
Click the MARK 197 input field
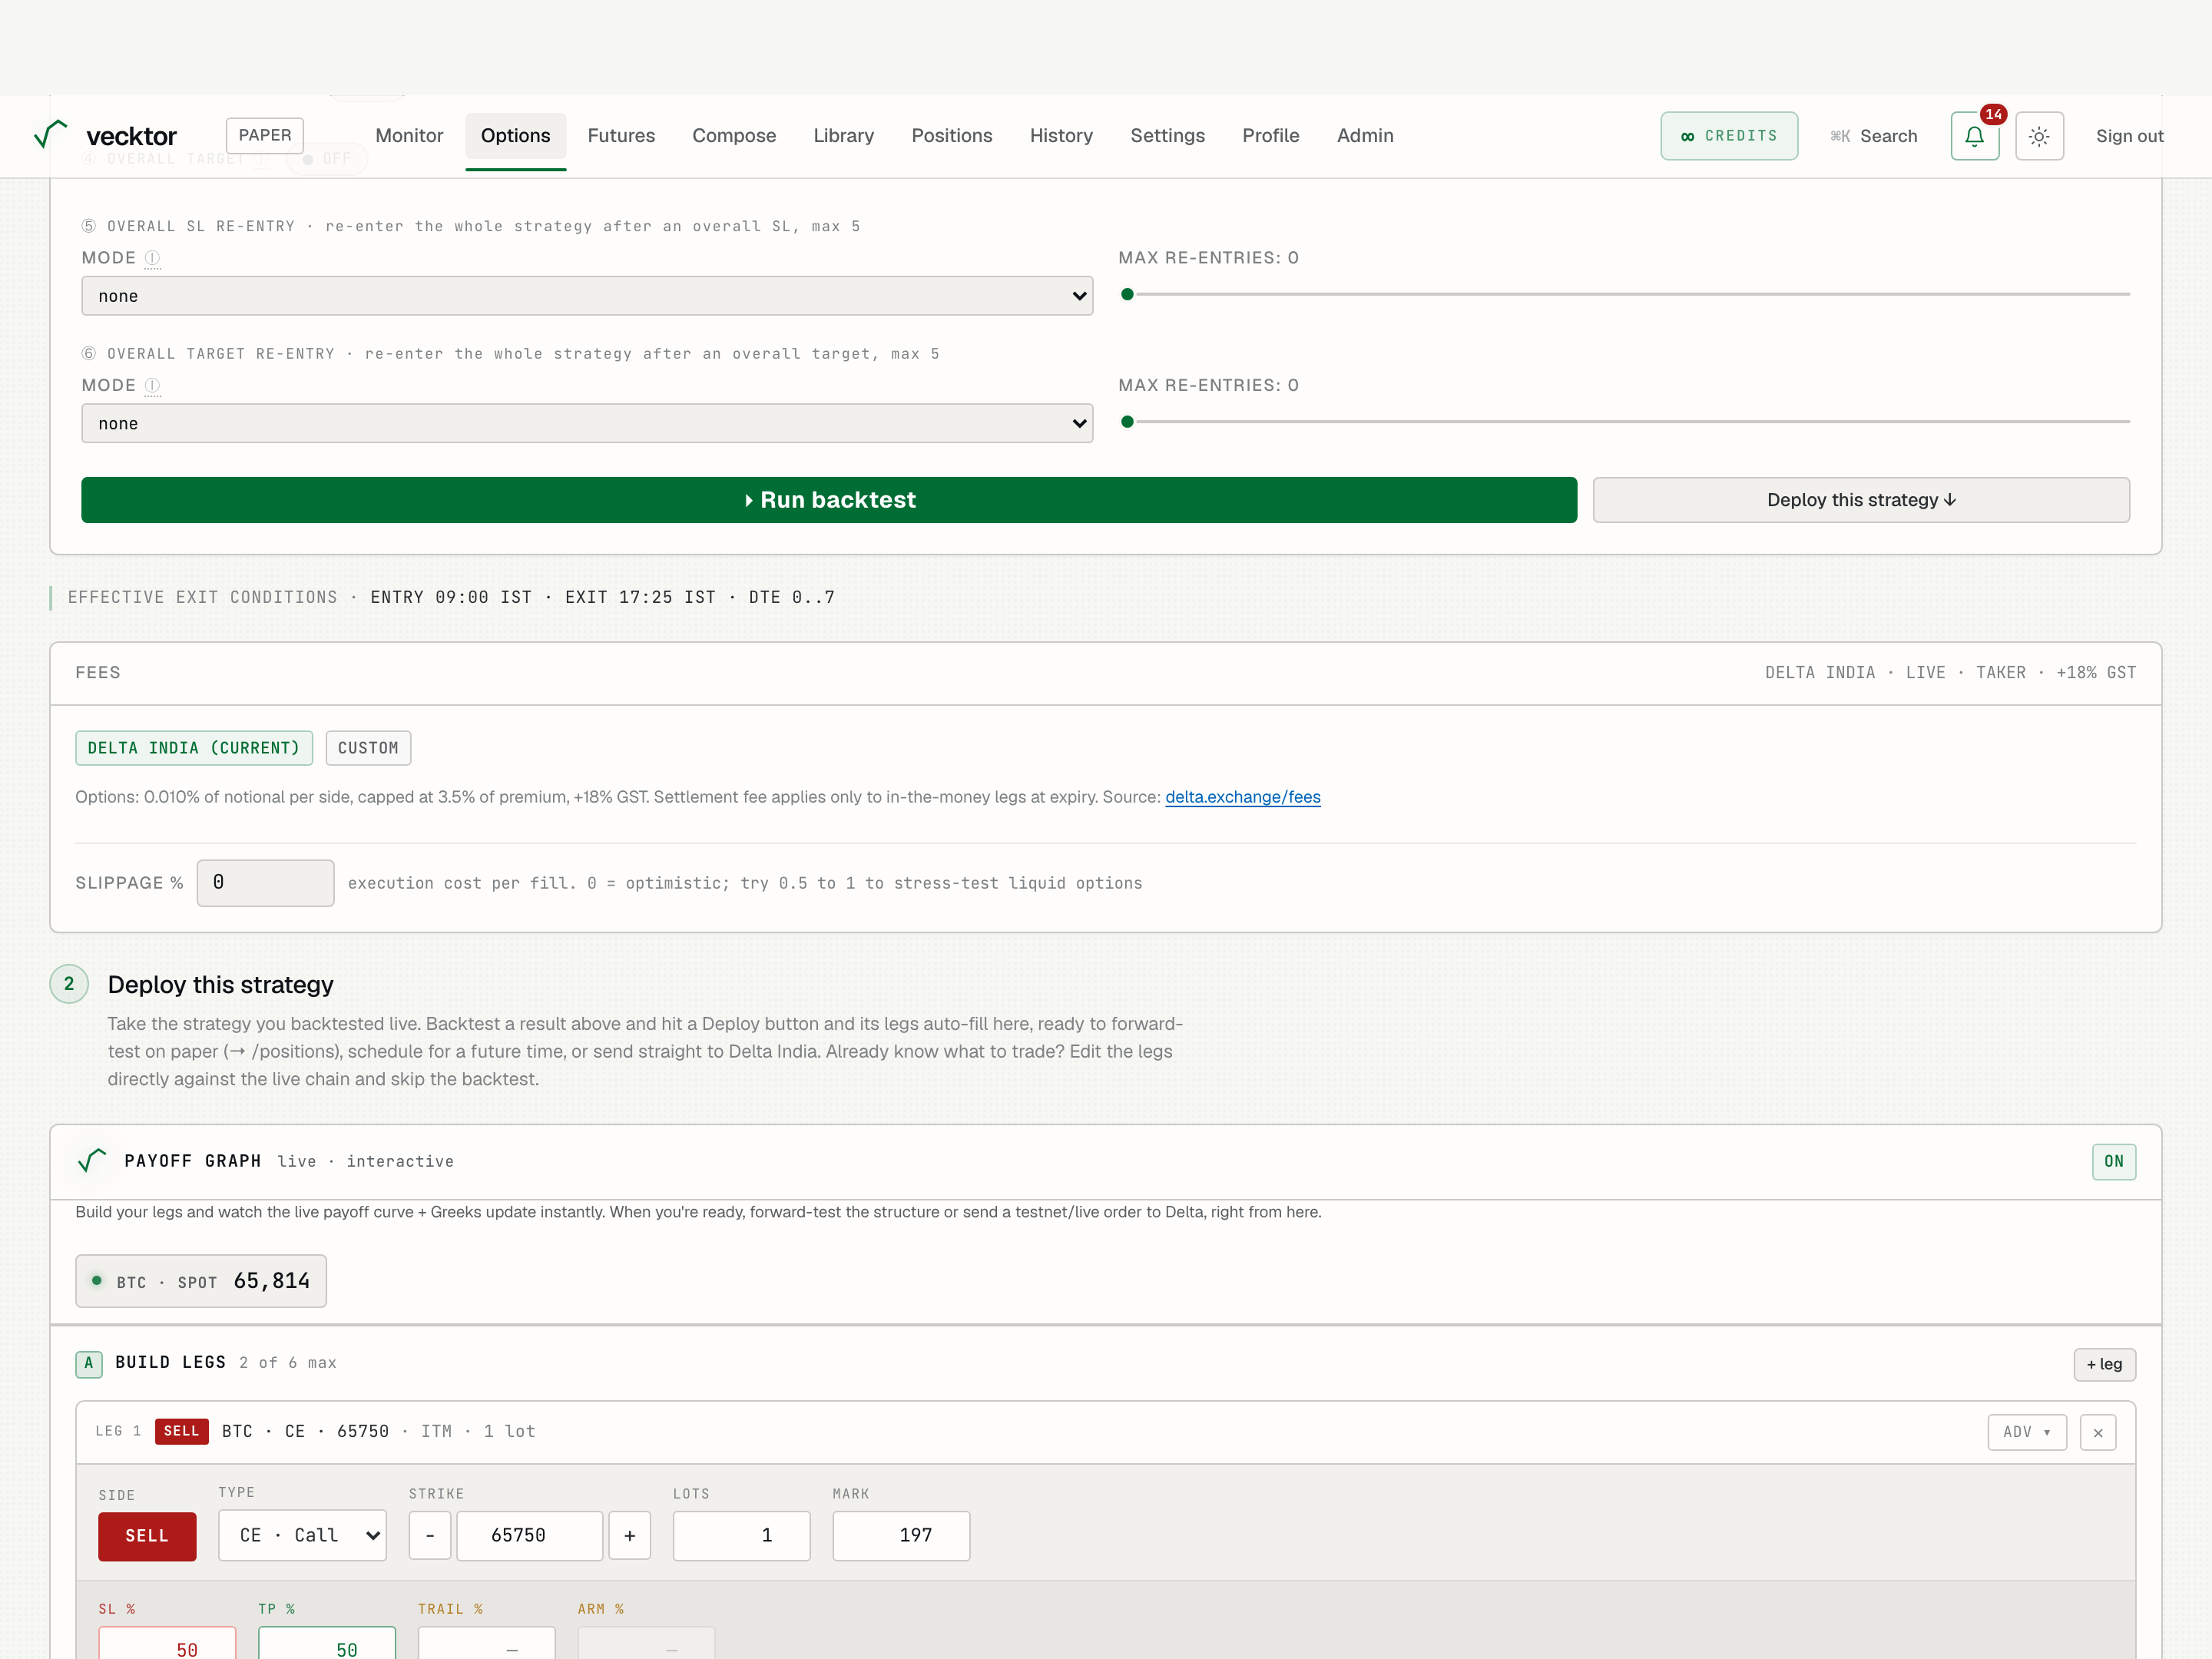coord(901,1535)
